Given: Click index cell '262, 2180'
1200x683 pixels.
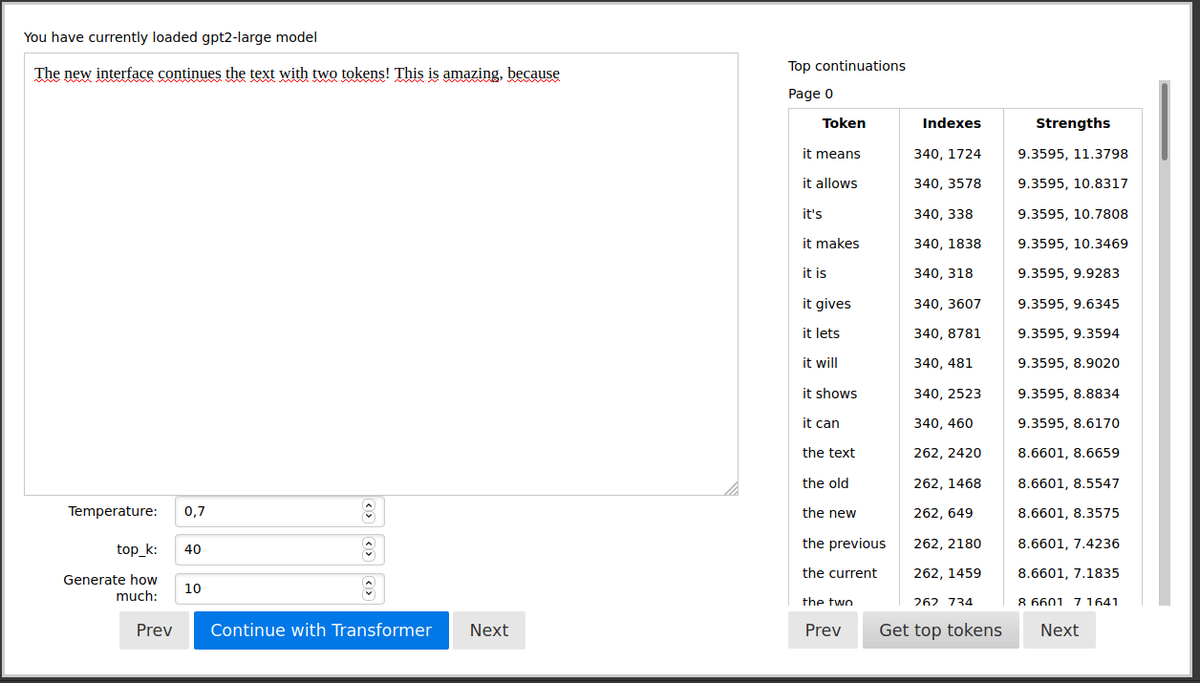Looking at the screenshot, I should [951, 543].
